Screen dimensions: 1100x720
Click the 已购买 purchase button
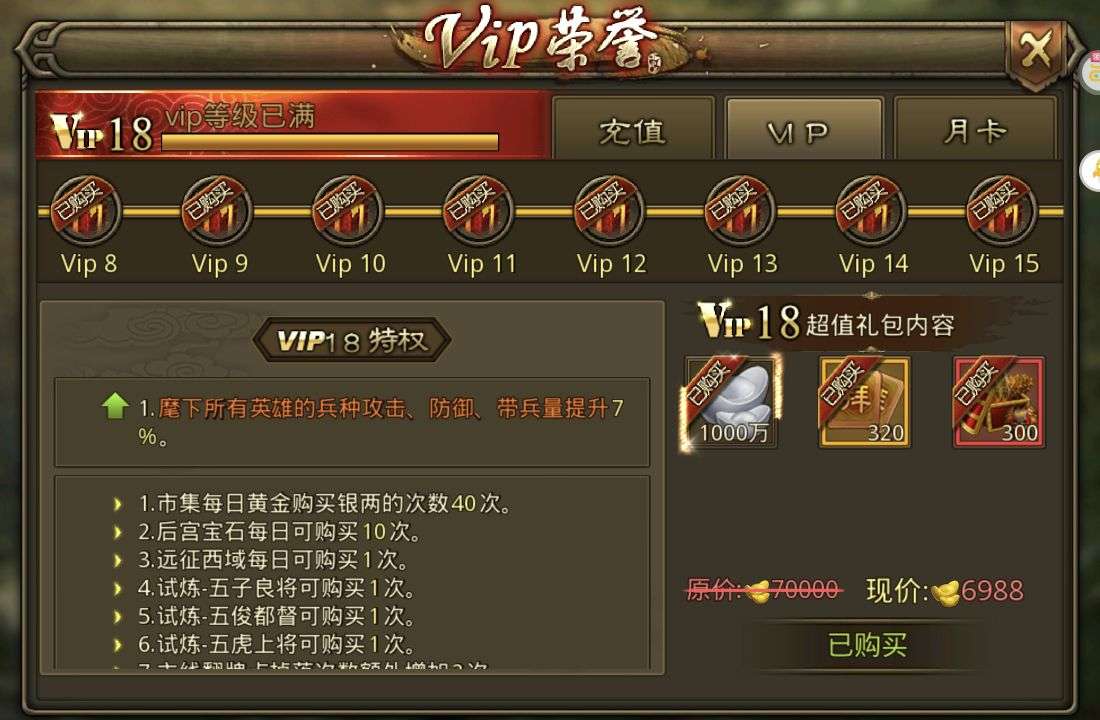click(x=868, y=645)
